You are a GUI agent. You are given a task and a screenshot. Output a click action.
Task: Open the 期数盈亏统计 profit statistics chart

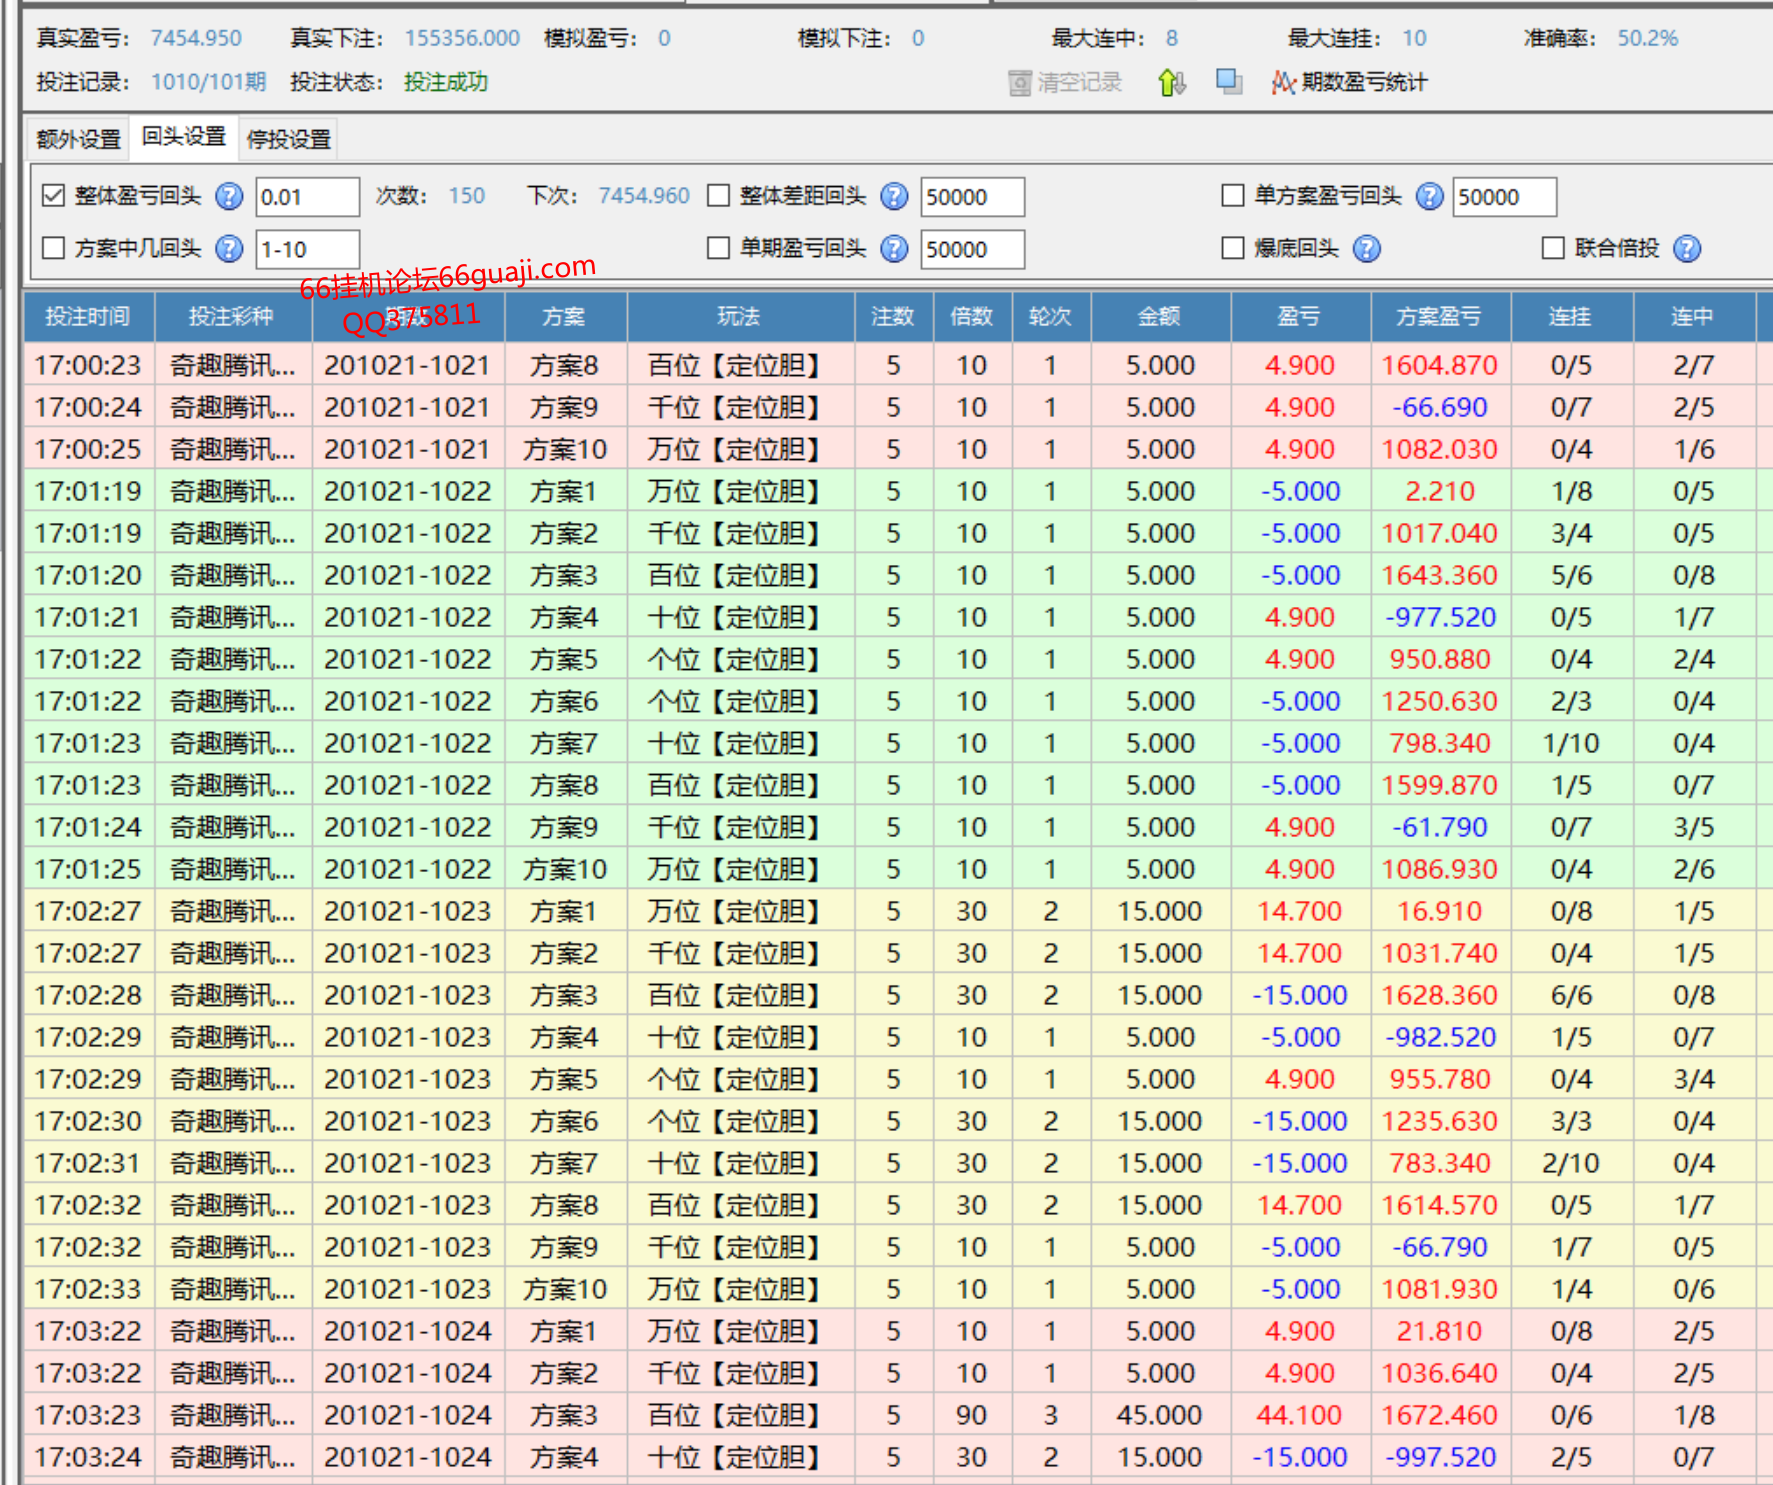point(1349,82)
